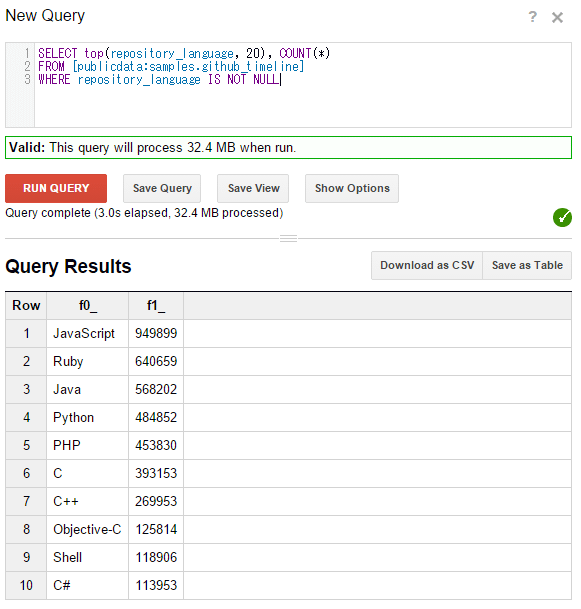
Task: Click the f0_ column header
Action: point(88,306)
